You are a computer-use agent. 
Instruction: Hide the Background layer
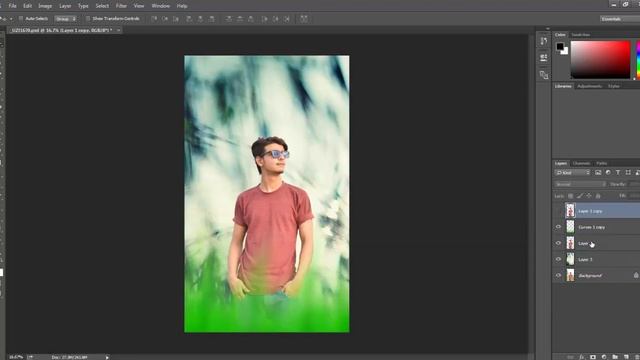point(558,276)
